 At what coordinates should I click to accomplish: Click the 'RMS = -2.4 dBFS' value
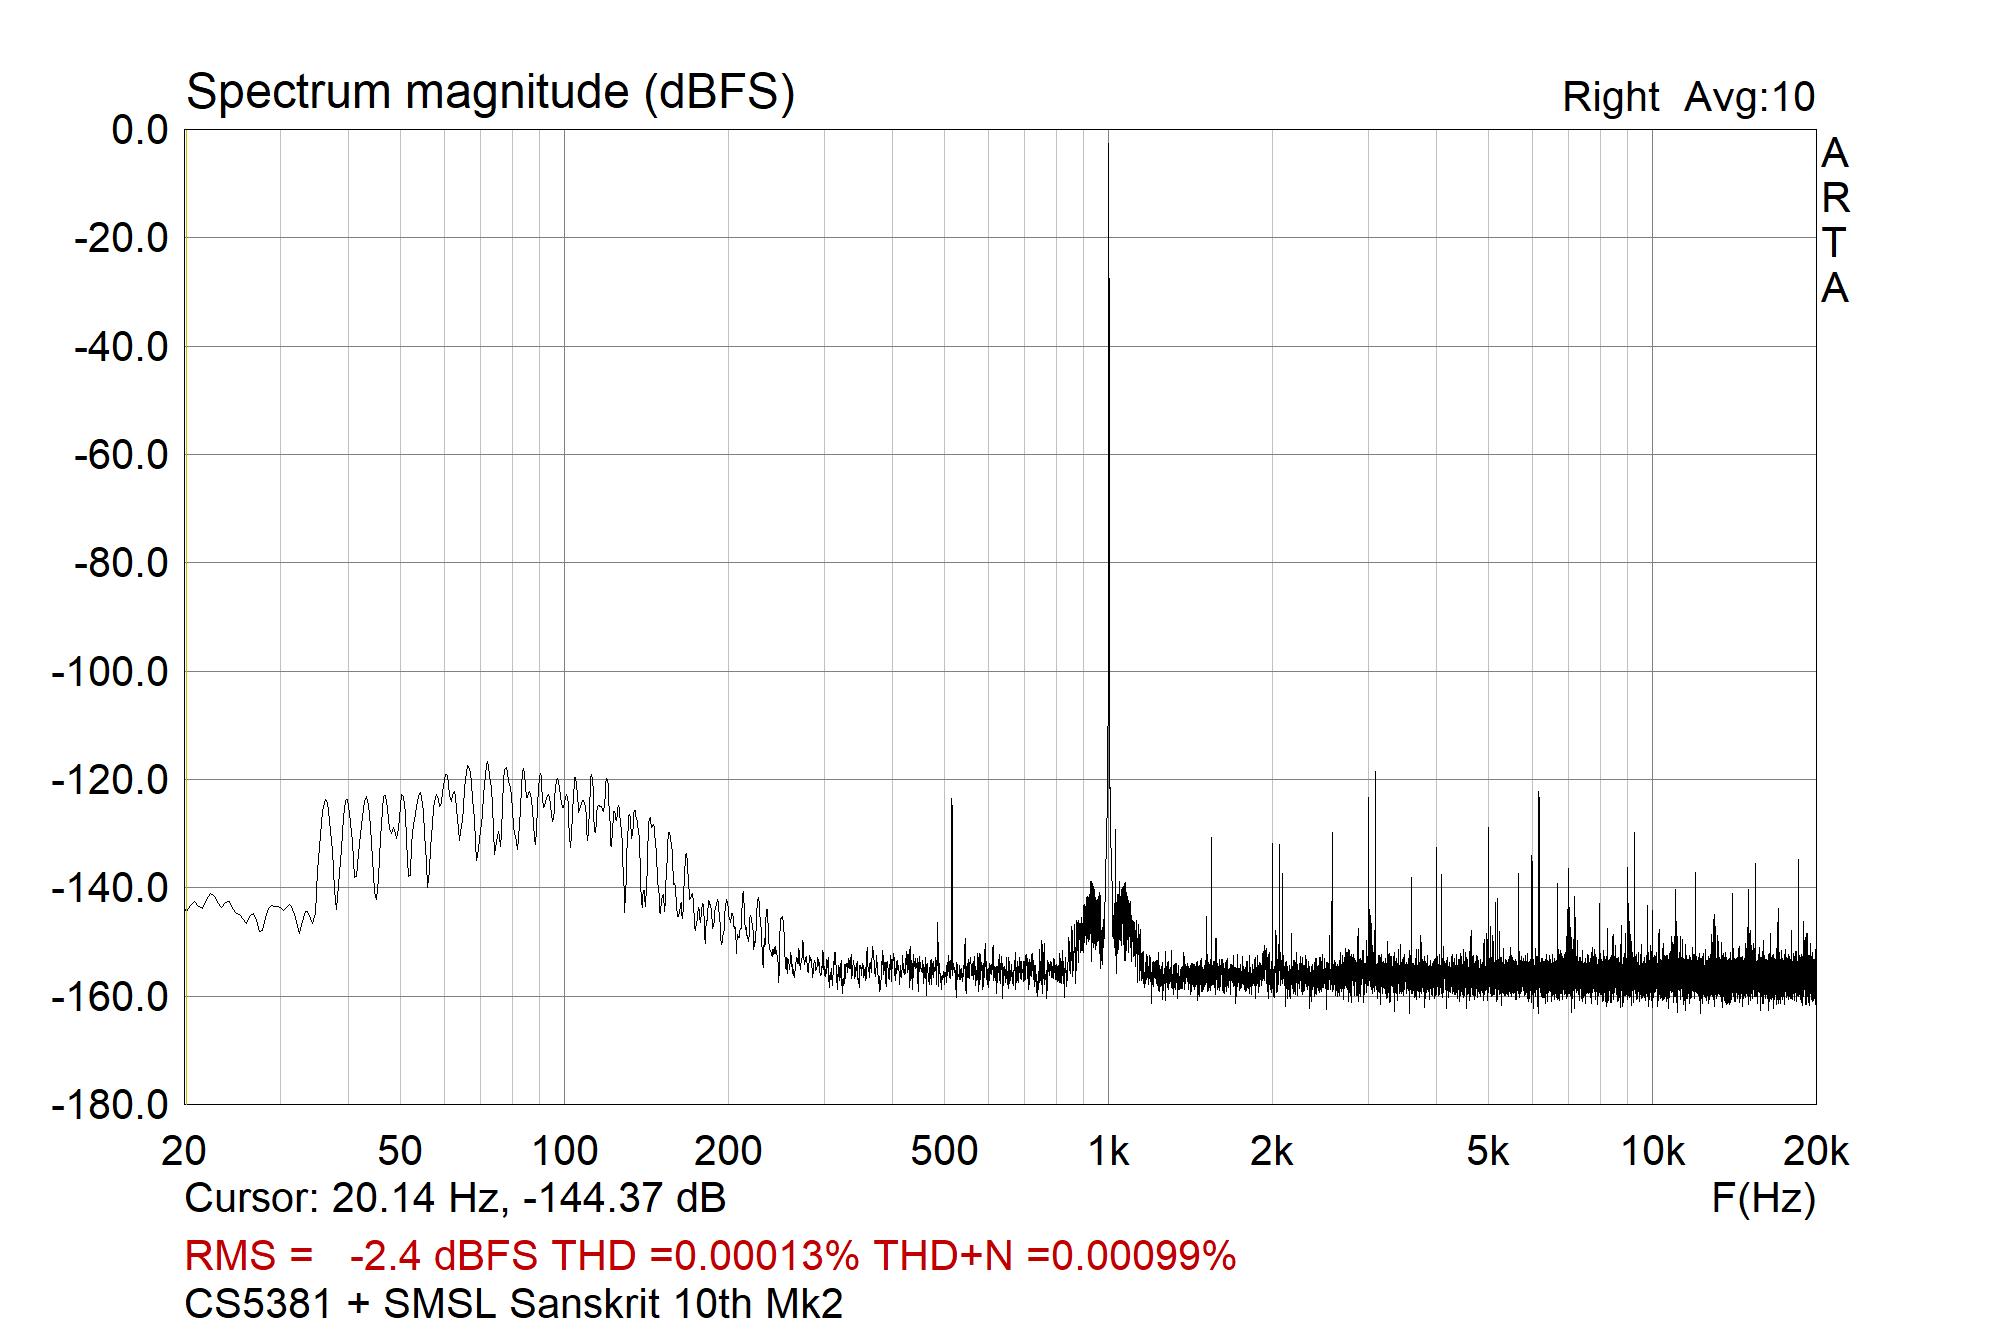tap(361, 1255)
